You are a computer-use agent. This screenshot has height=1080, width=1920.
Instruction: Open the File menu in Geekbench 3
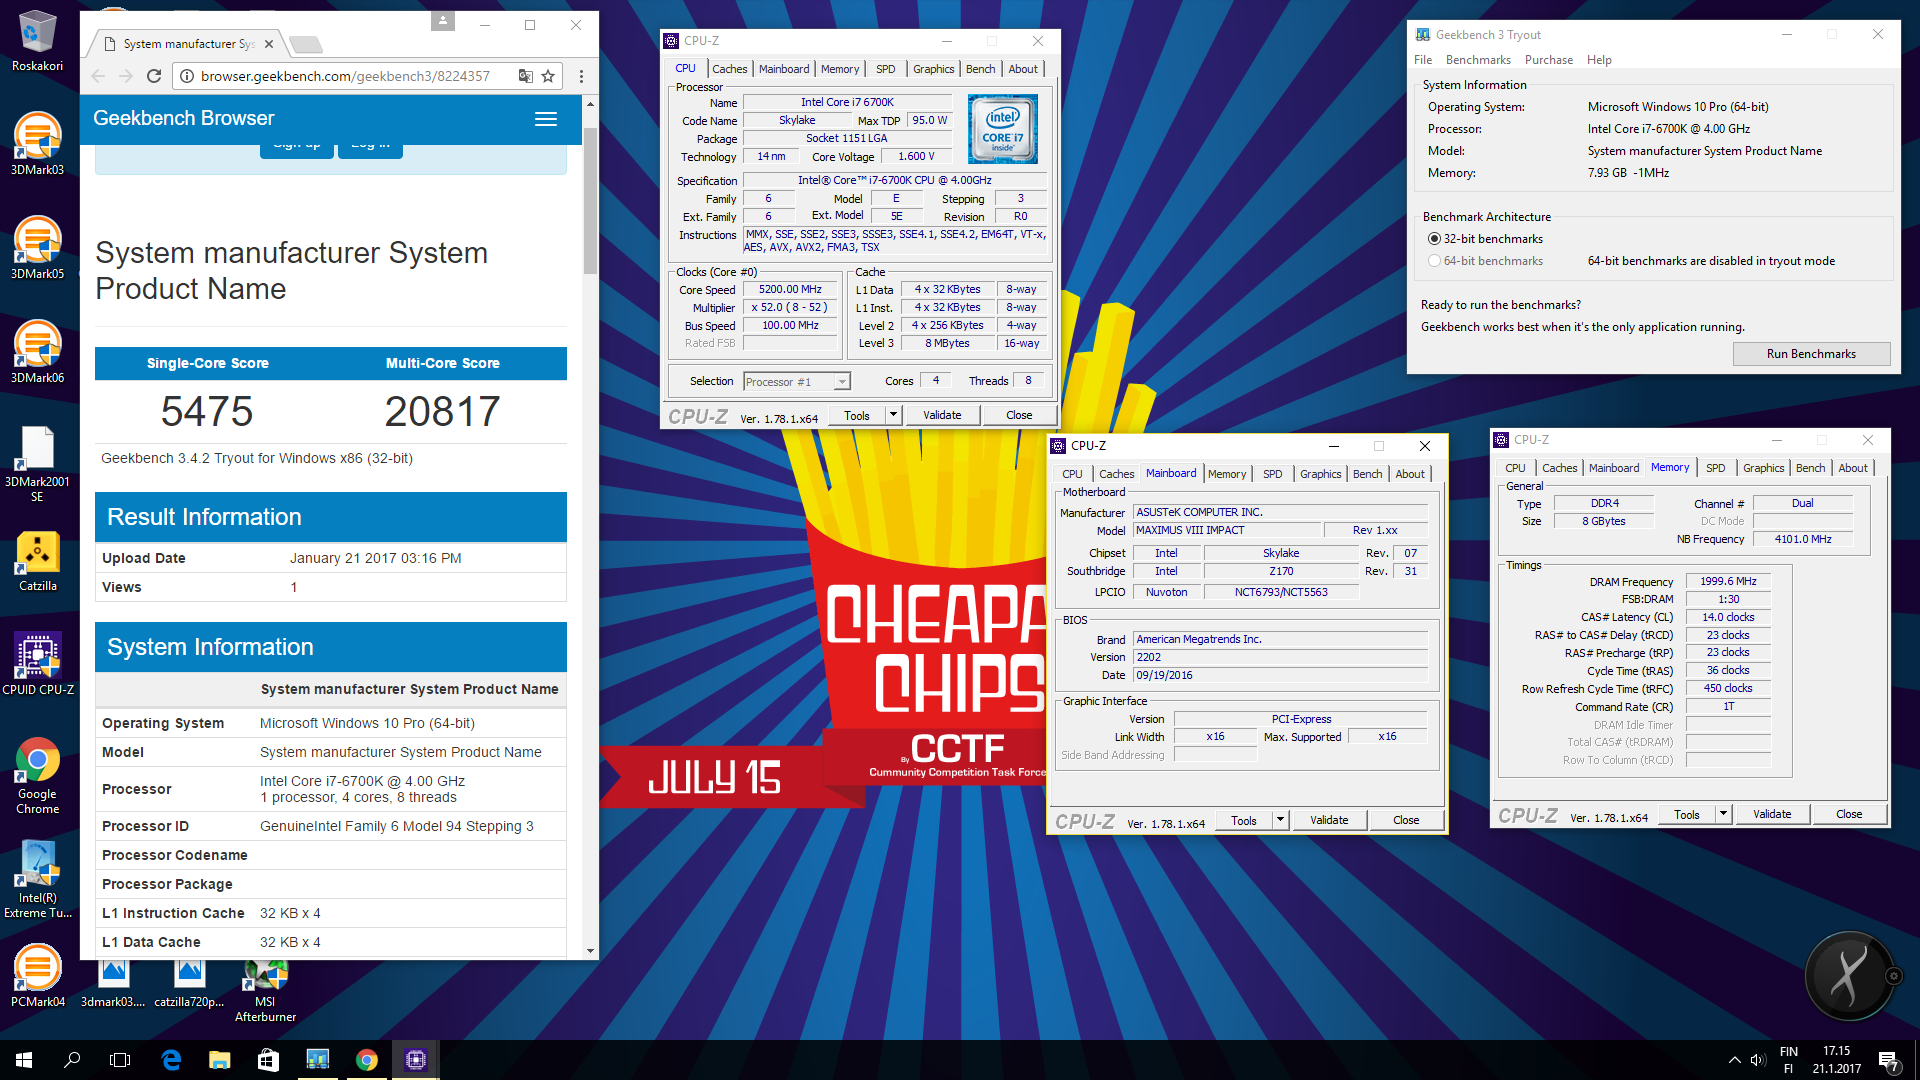tap(1423, 60)
